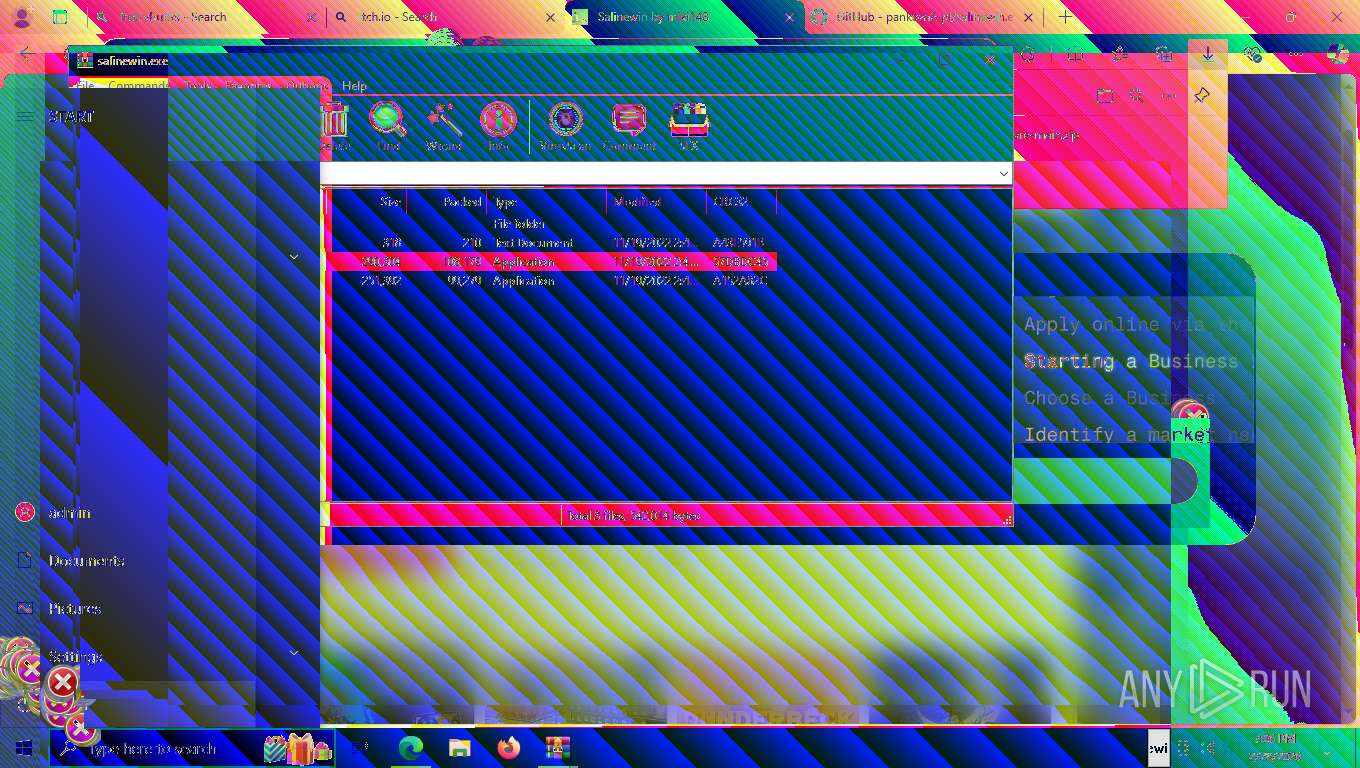Launch the Wizard toolbar icon
1360x768 pixels.
coord(444,127)
